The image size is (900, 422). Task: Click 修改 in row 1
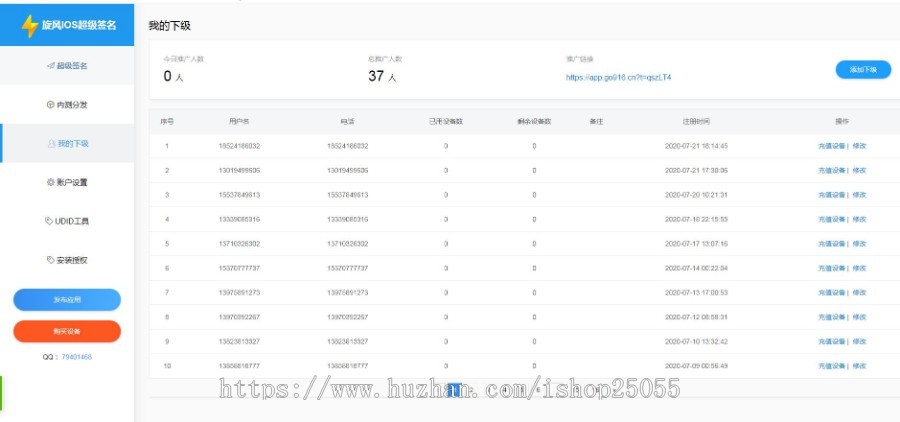click(859, 146)
